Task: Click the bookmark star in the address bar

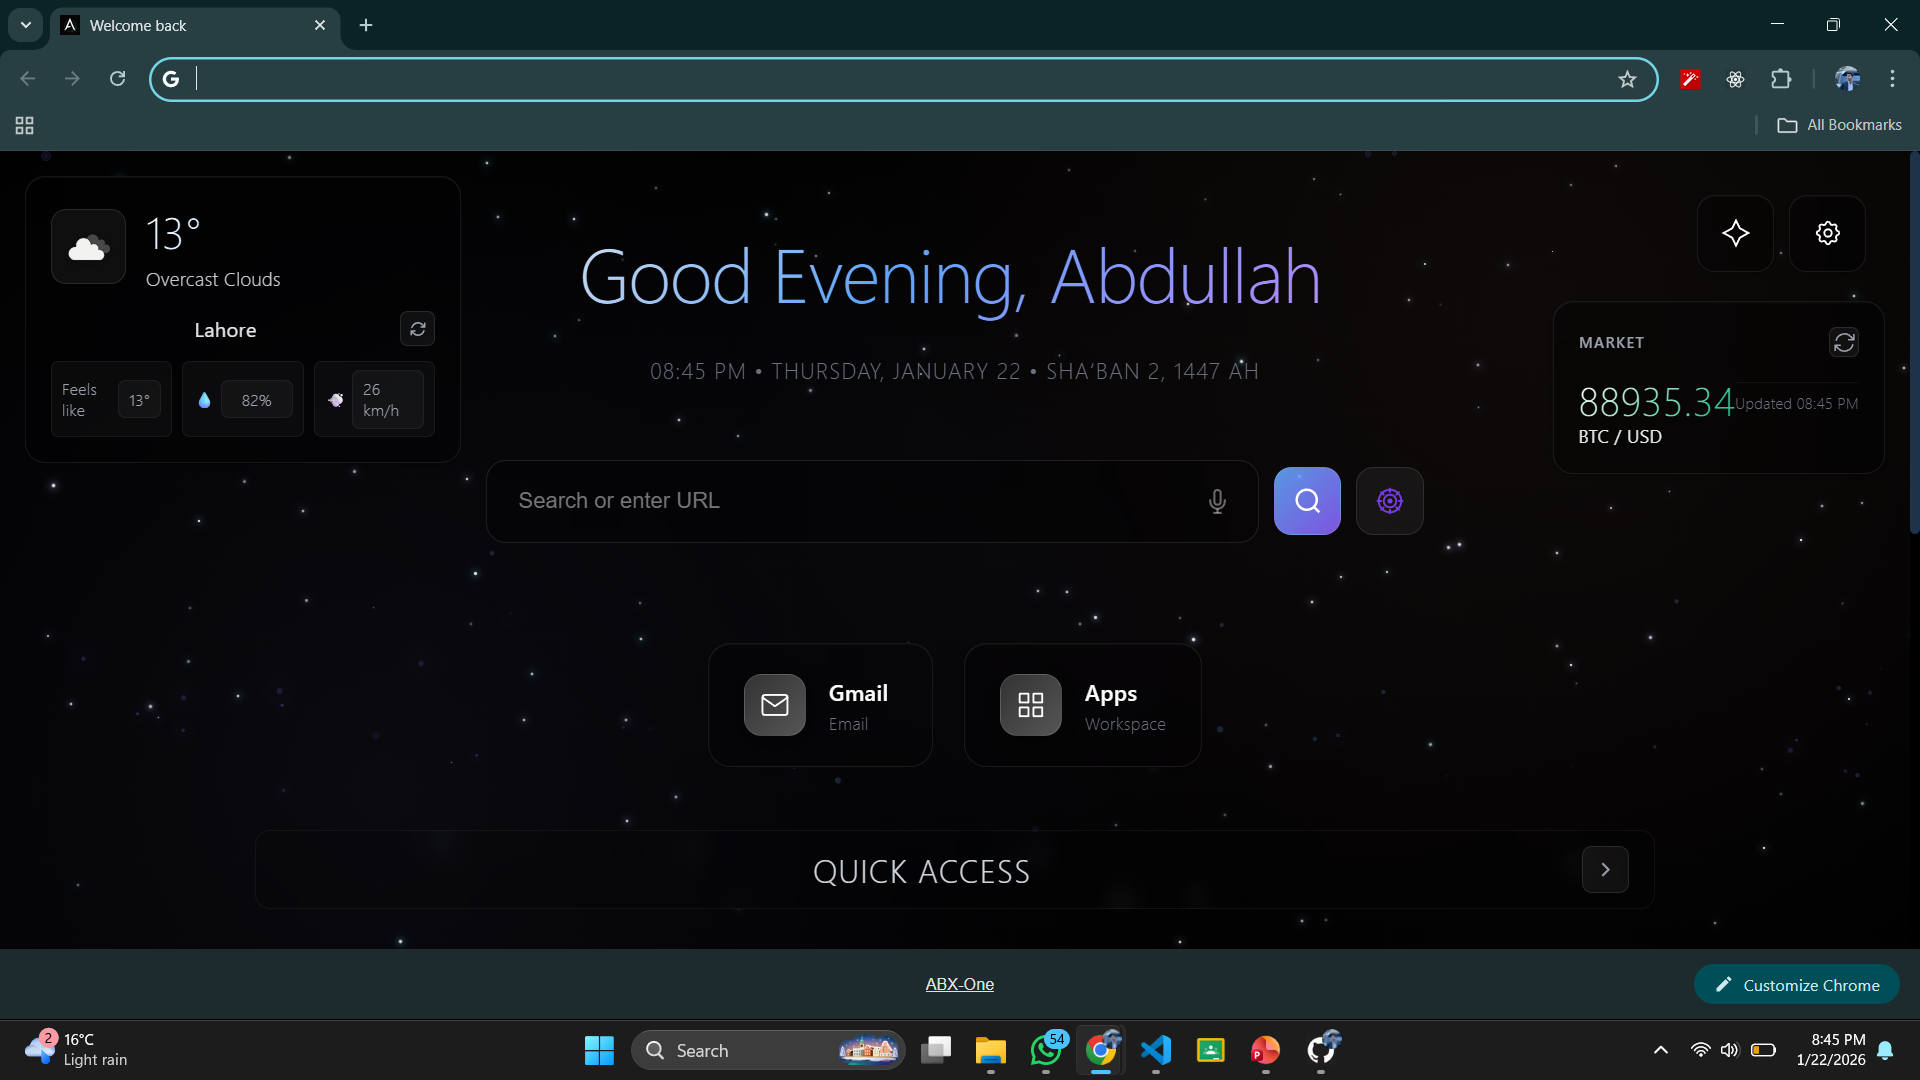Action: click(1628, 78)
